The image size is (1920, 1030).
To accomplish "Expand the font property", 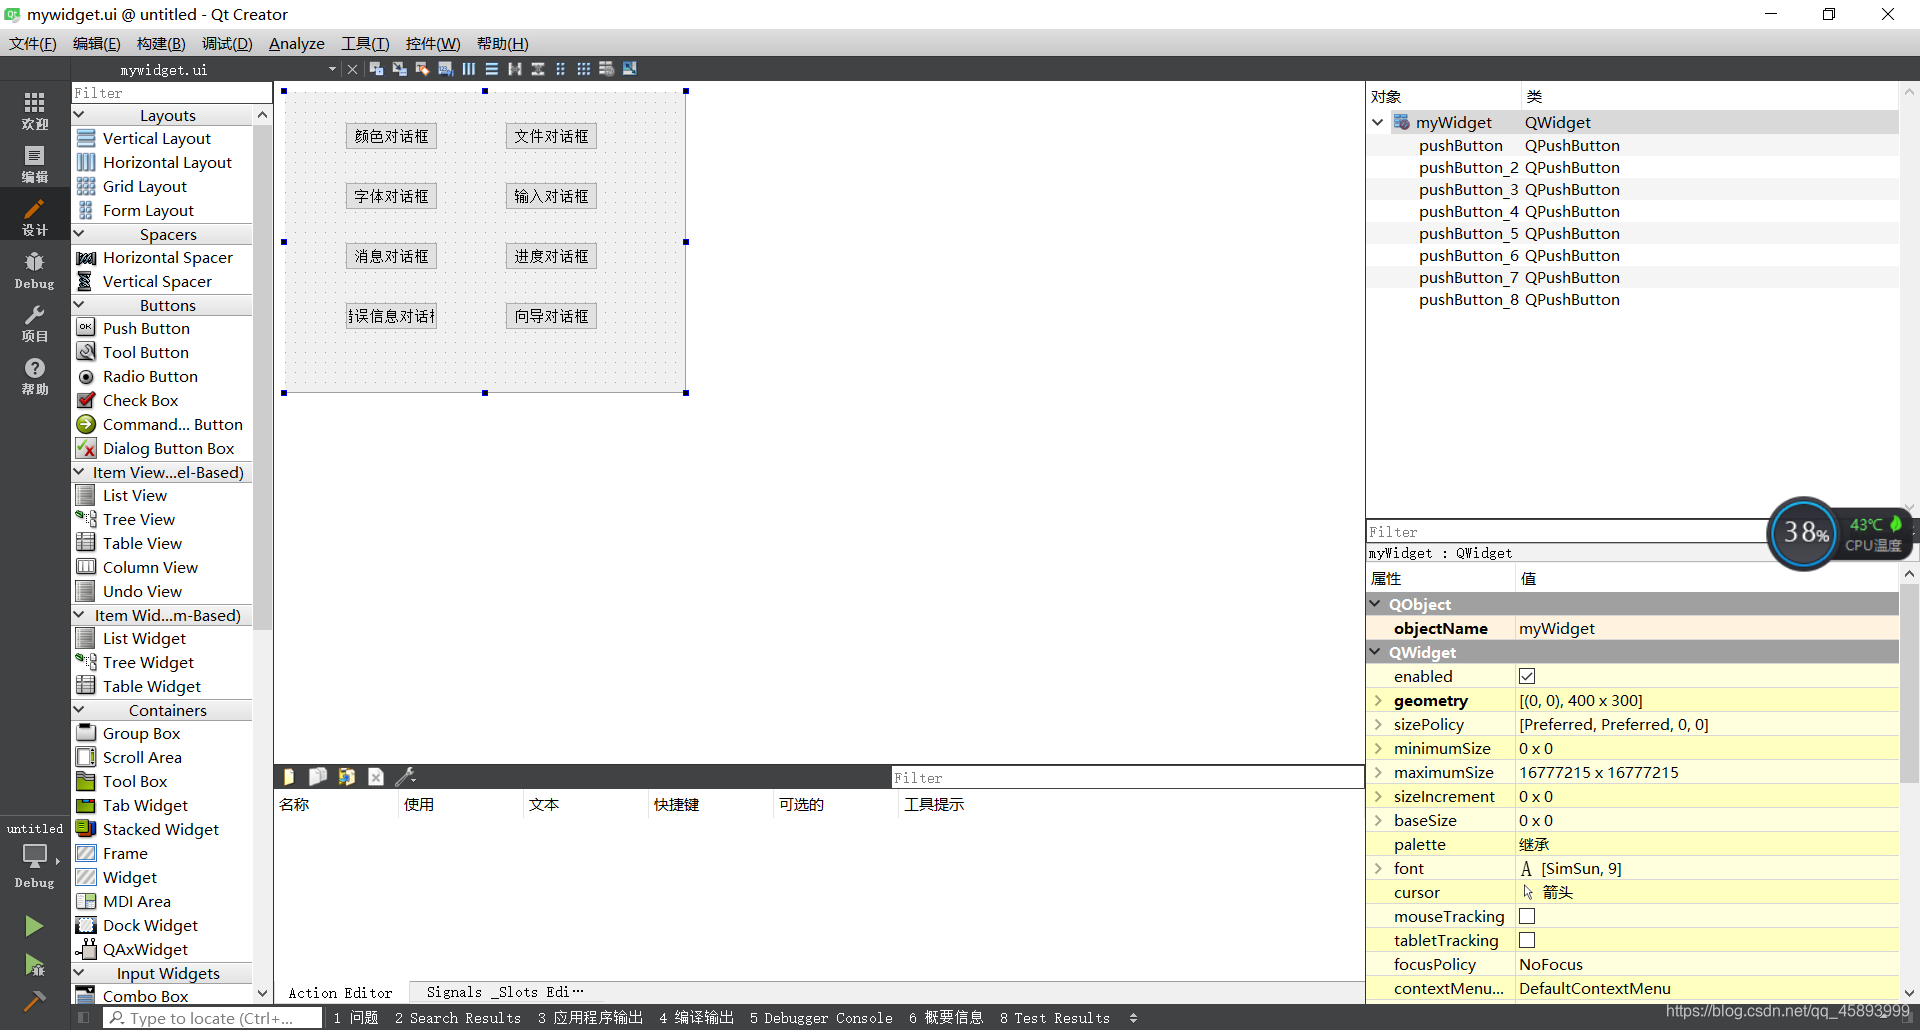I will click(x=1378, y=869).
